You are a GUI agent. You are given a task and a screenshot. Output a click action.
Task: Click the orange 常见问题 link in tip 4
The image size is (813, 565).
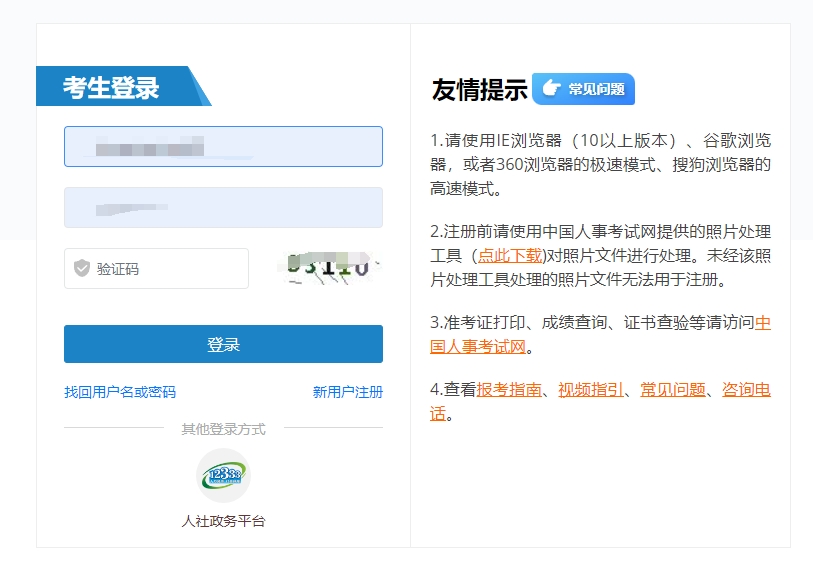[x=672, y=390]
